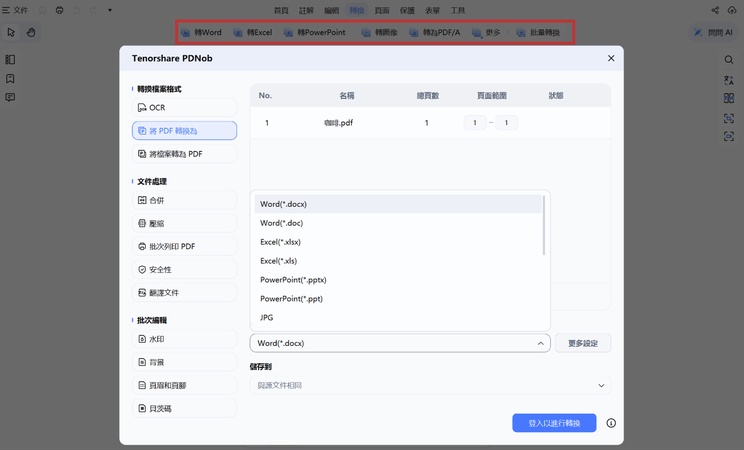Open search with the magnifier icon

pyautogui.click(x=729, y=59)
